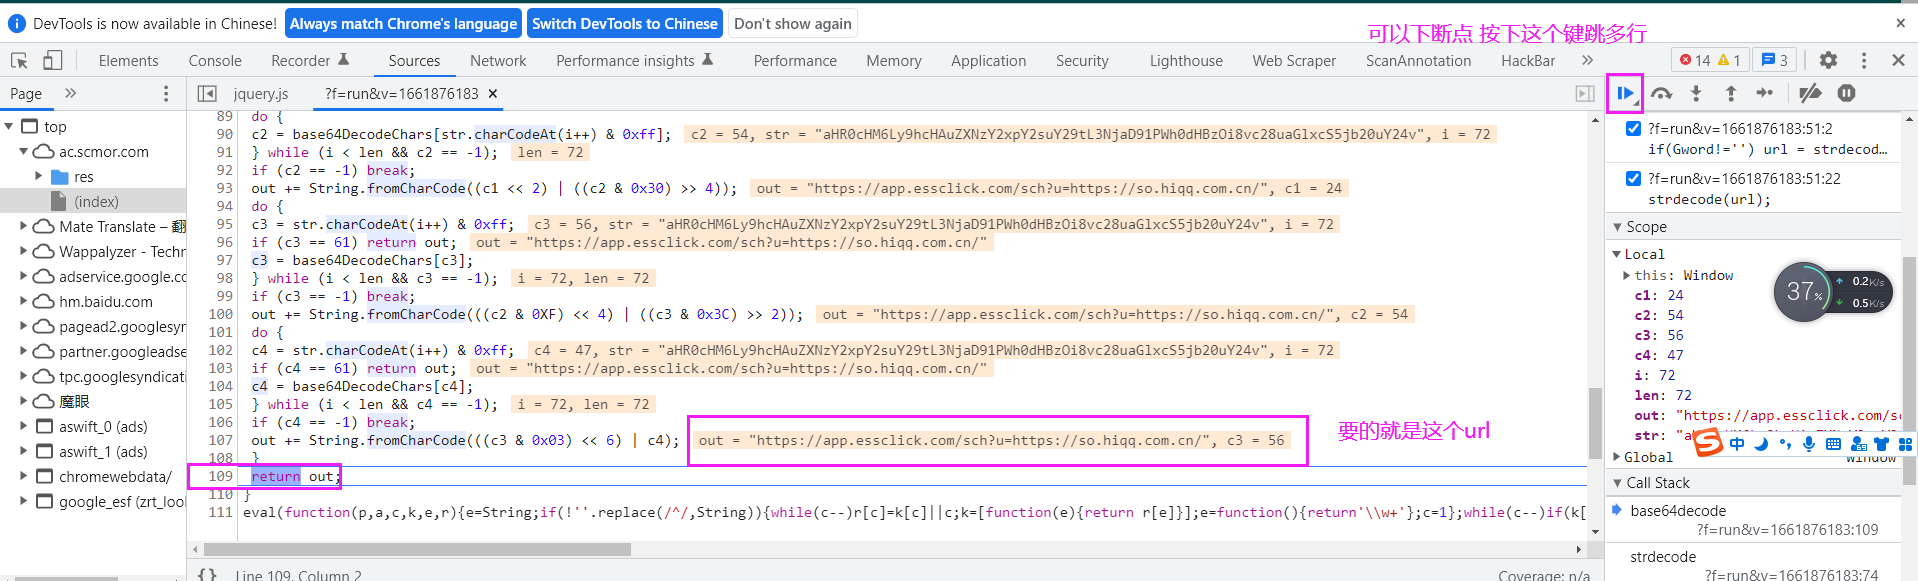Open the Page pane three-dot menu
Viewport: 1918px width, 581px height.
[x=166, y=93]
